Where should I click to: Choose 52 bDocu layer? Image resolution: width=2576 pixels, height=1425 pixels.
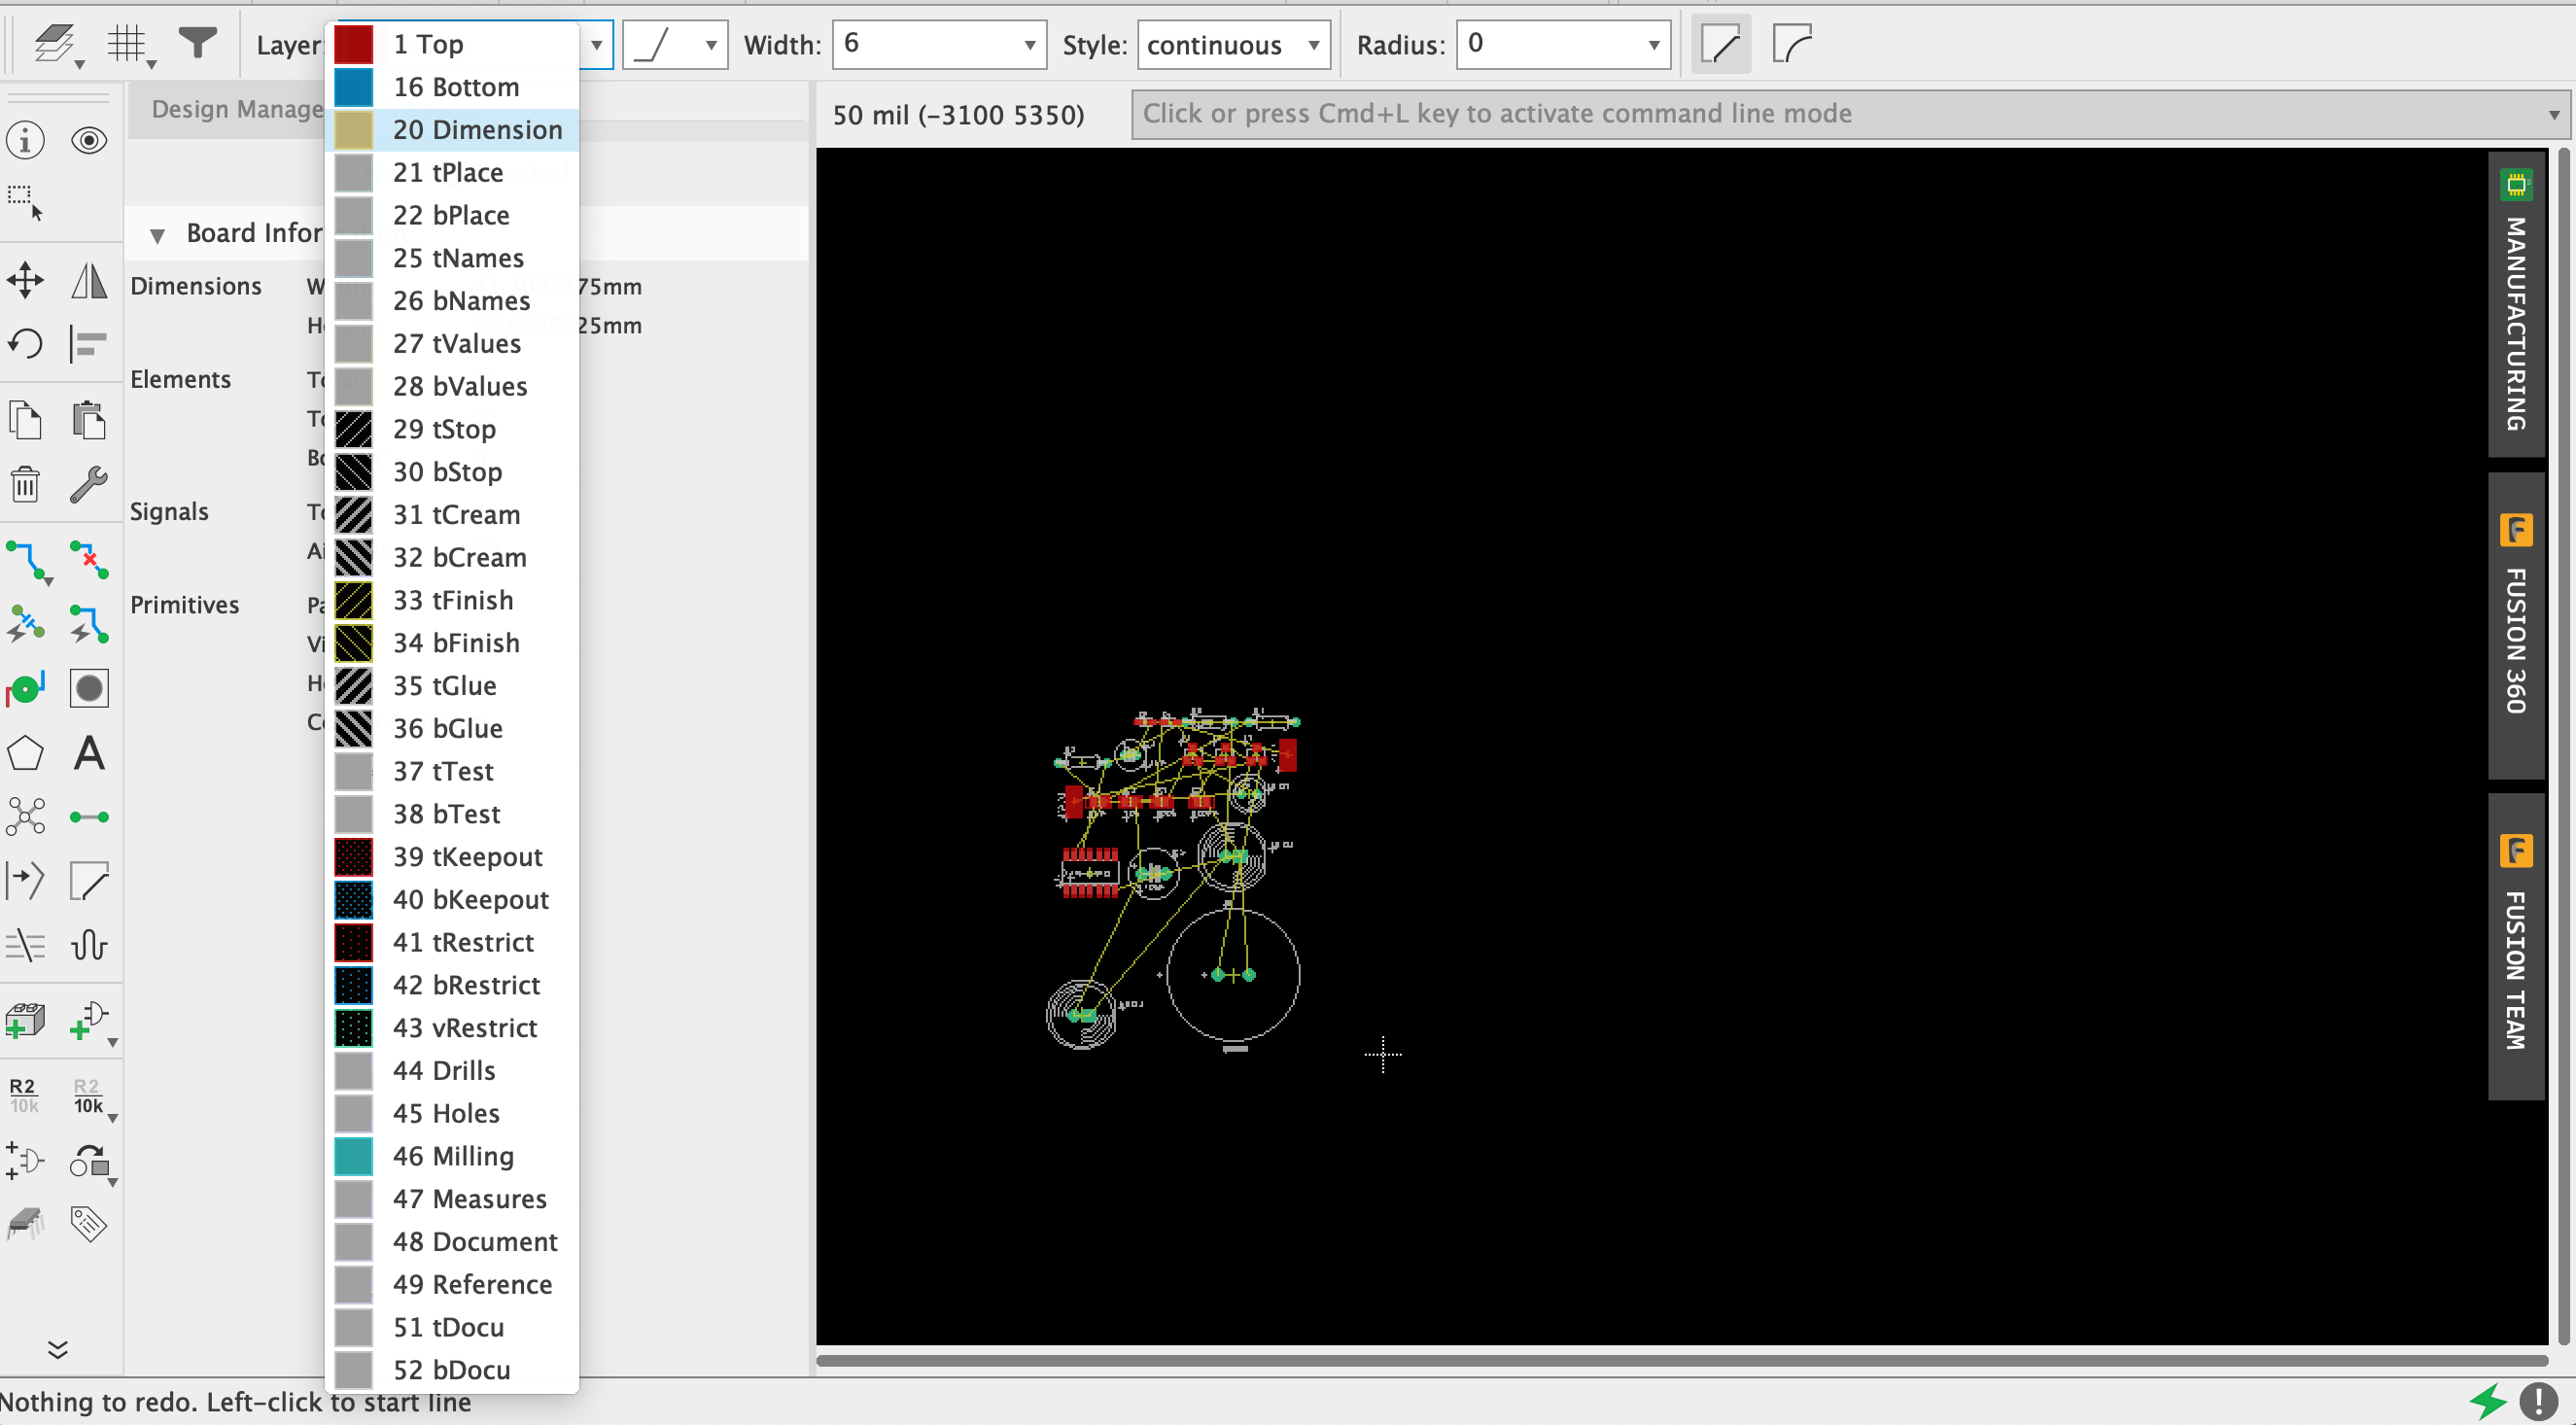point(453,1370)
